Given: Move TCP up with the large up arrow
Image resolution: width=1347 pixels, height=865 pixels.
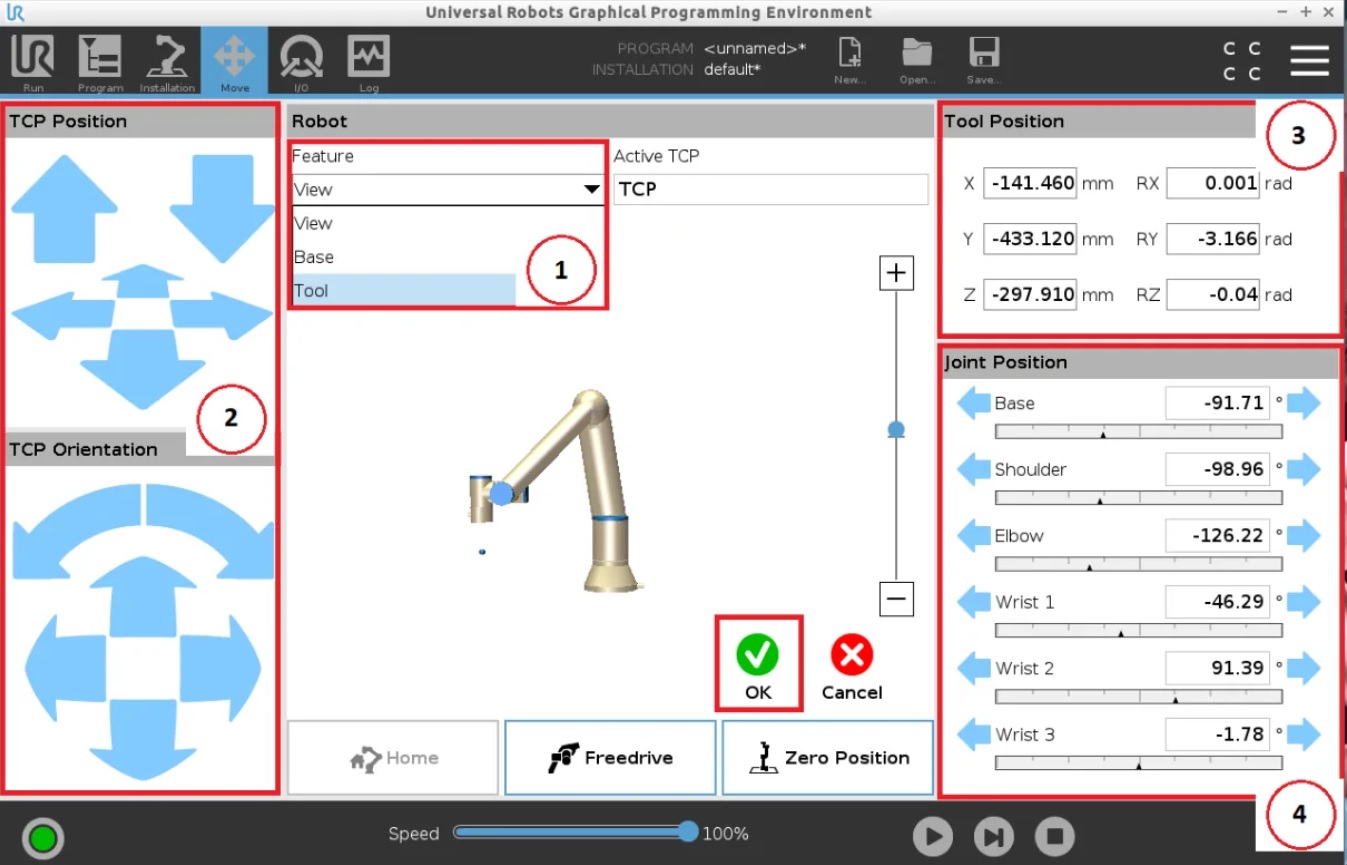Looking at the screenshot, I should (x=64, y=209).
